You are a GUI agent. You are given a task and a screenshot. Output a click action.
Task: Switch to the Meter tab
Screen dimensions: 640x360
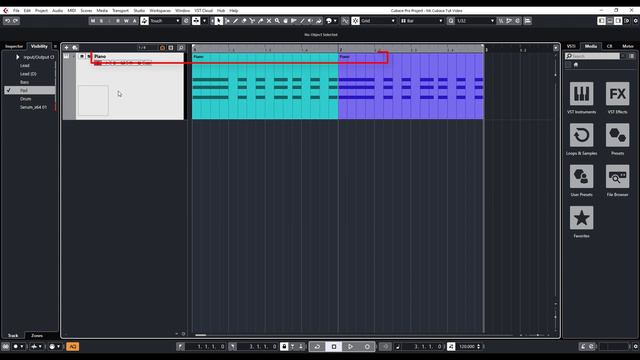628,46
